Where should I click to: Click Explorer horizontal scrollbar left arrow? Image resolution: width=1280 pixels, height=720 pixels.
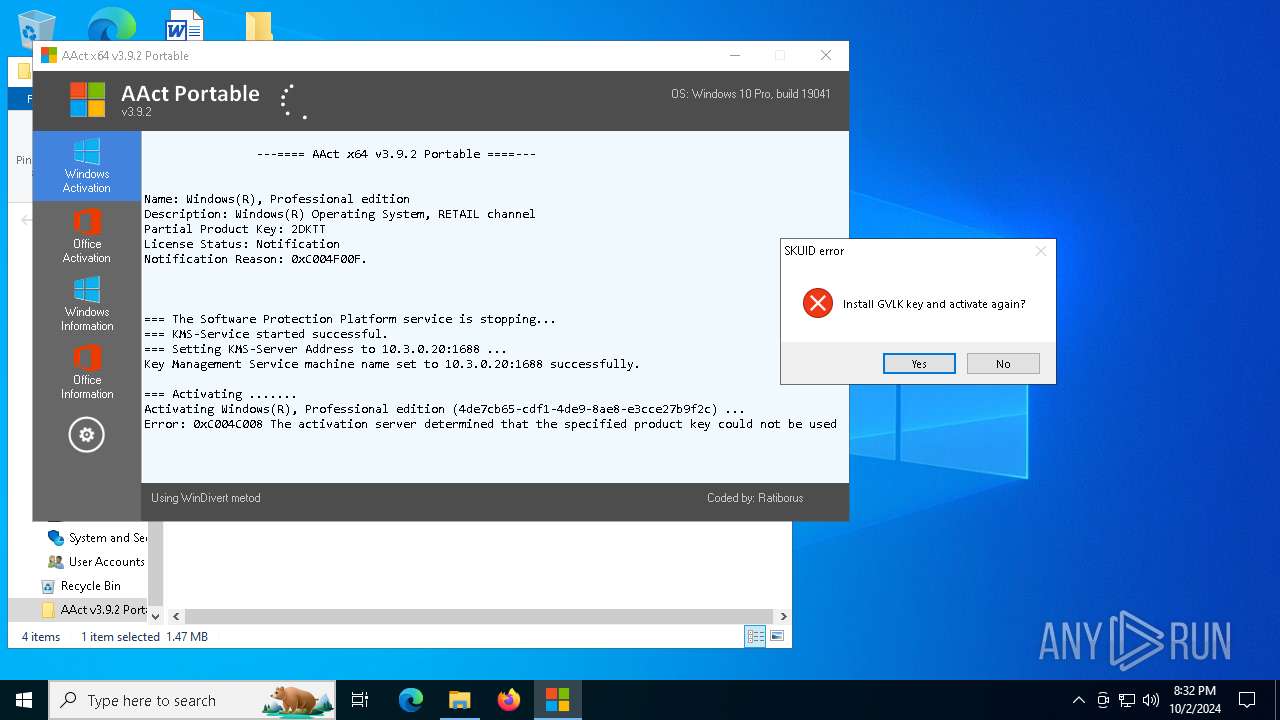click(176, 617)
